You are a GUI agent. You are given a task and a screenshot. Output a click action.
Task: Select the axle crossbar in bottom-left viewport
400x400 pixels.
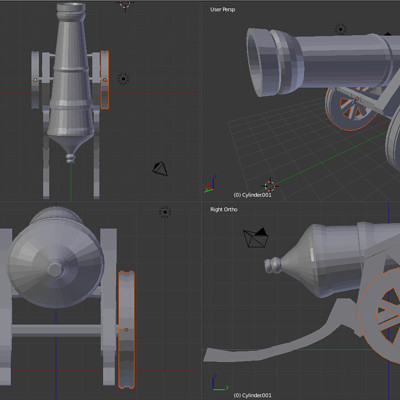(x=57, y=330)
